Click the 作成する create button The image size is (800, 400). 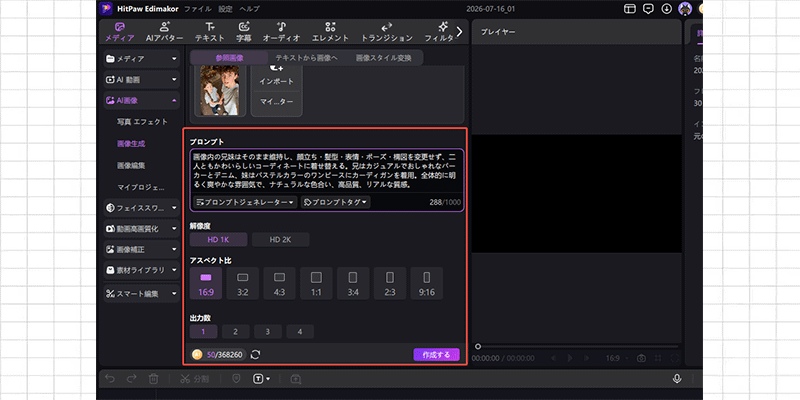[436, 355]
